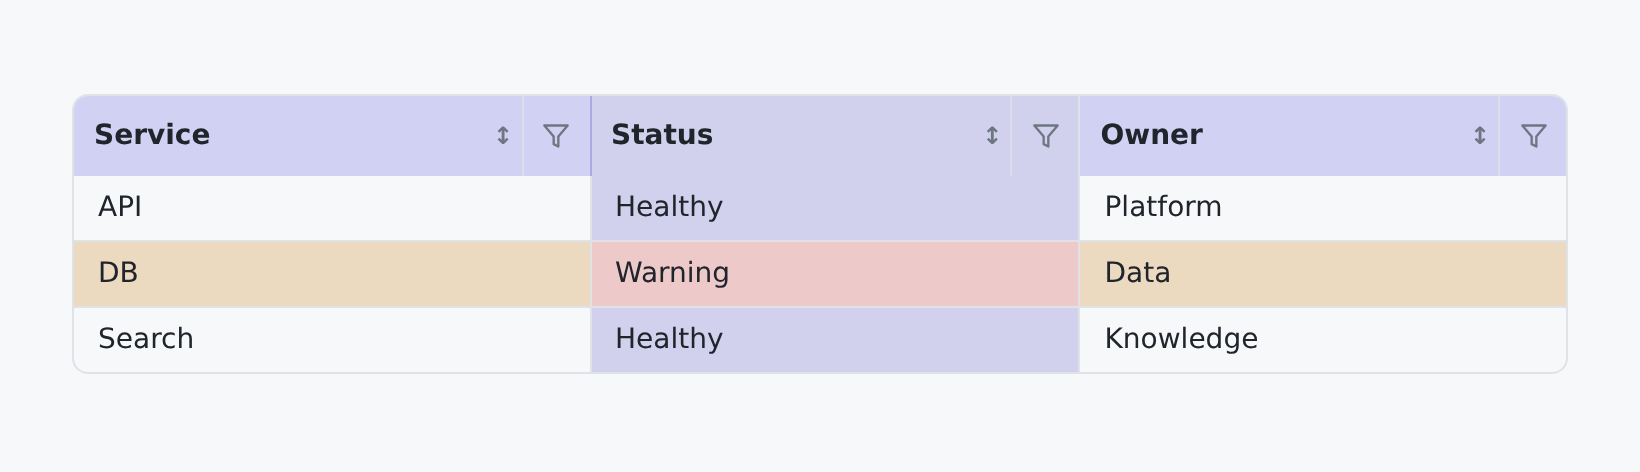Select the Knowledge owner cell

[1323, 339]
